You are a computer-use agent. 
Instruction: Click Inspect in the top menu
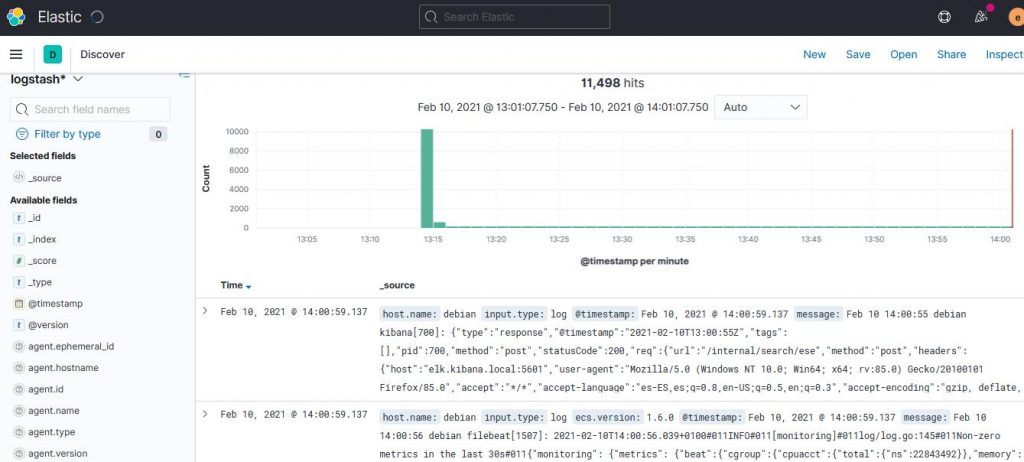pos(1004,54)
